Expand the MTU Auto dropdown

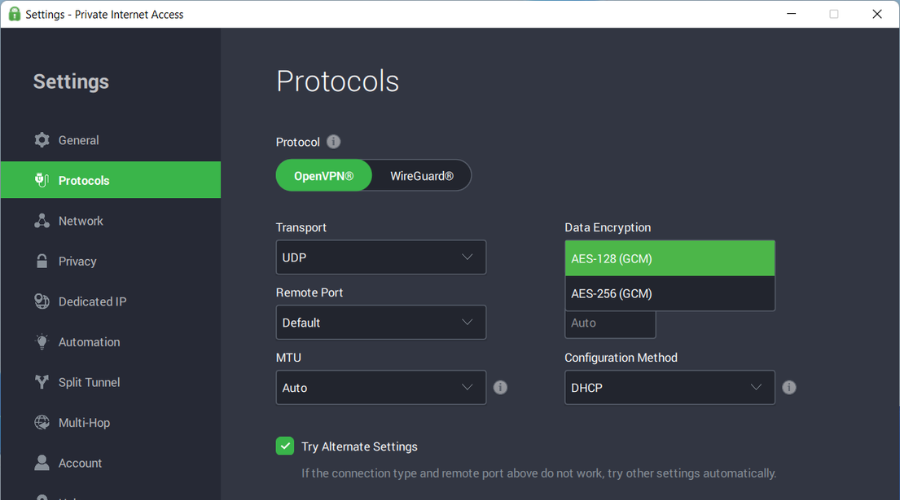click(380, 387)
